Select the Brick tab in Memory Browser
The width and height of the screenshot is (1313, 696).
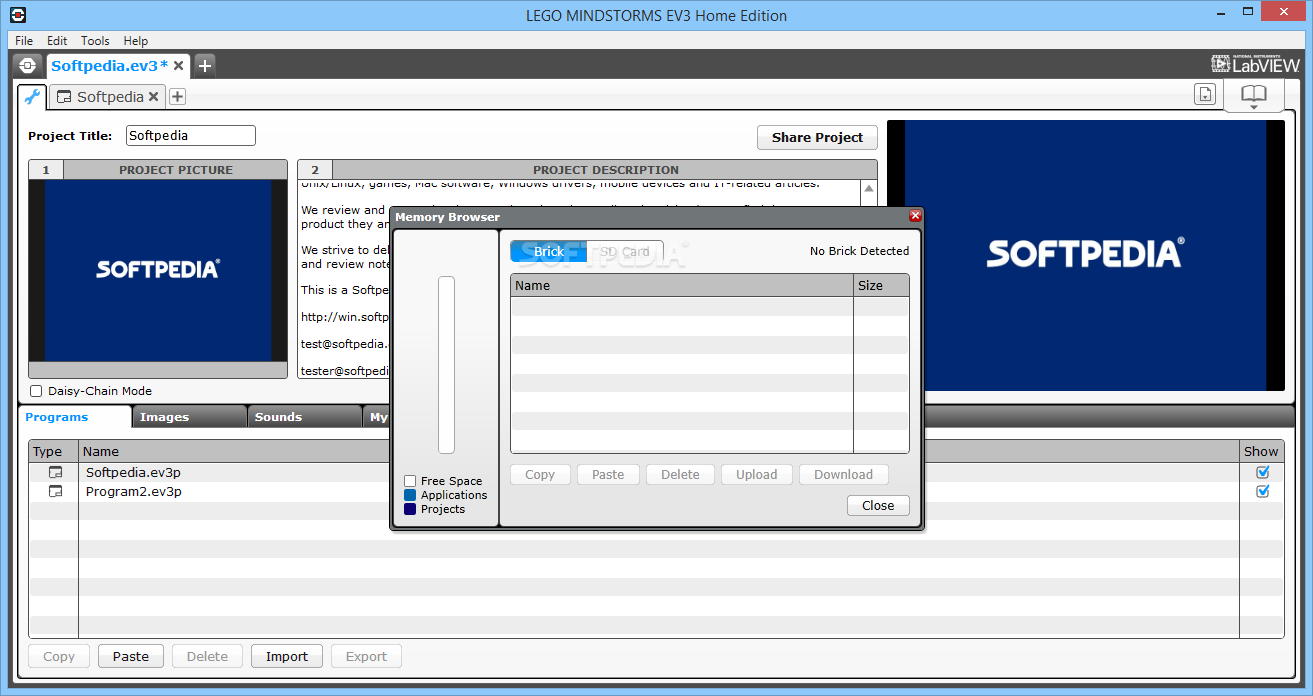point(548,252)
